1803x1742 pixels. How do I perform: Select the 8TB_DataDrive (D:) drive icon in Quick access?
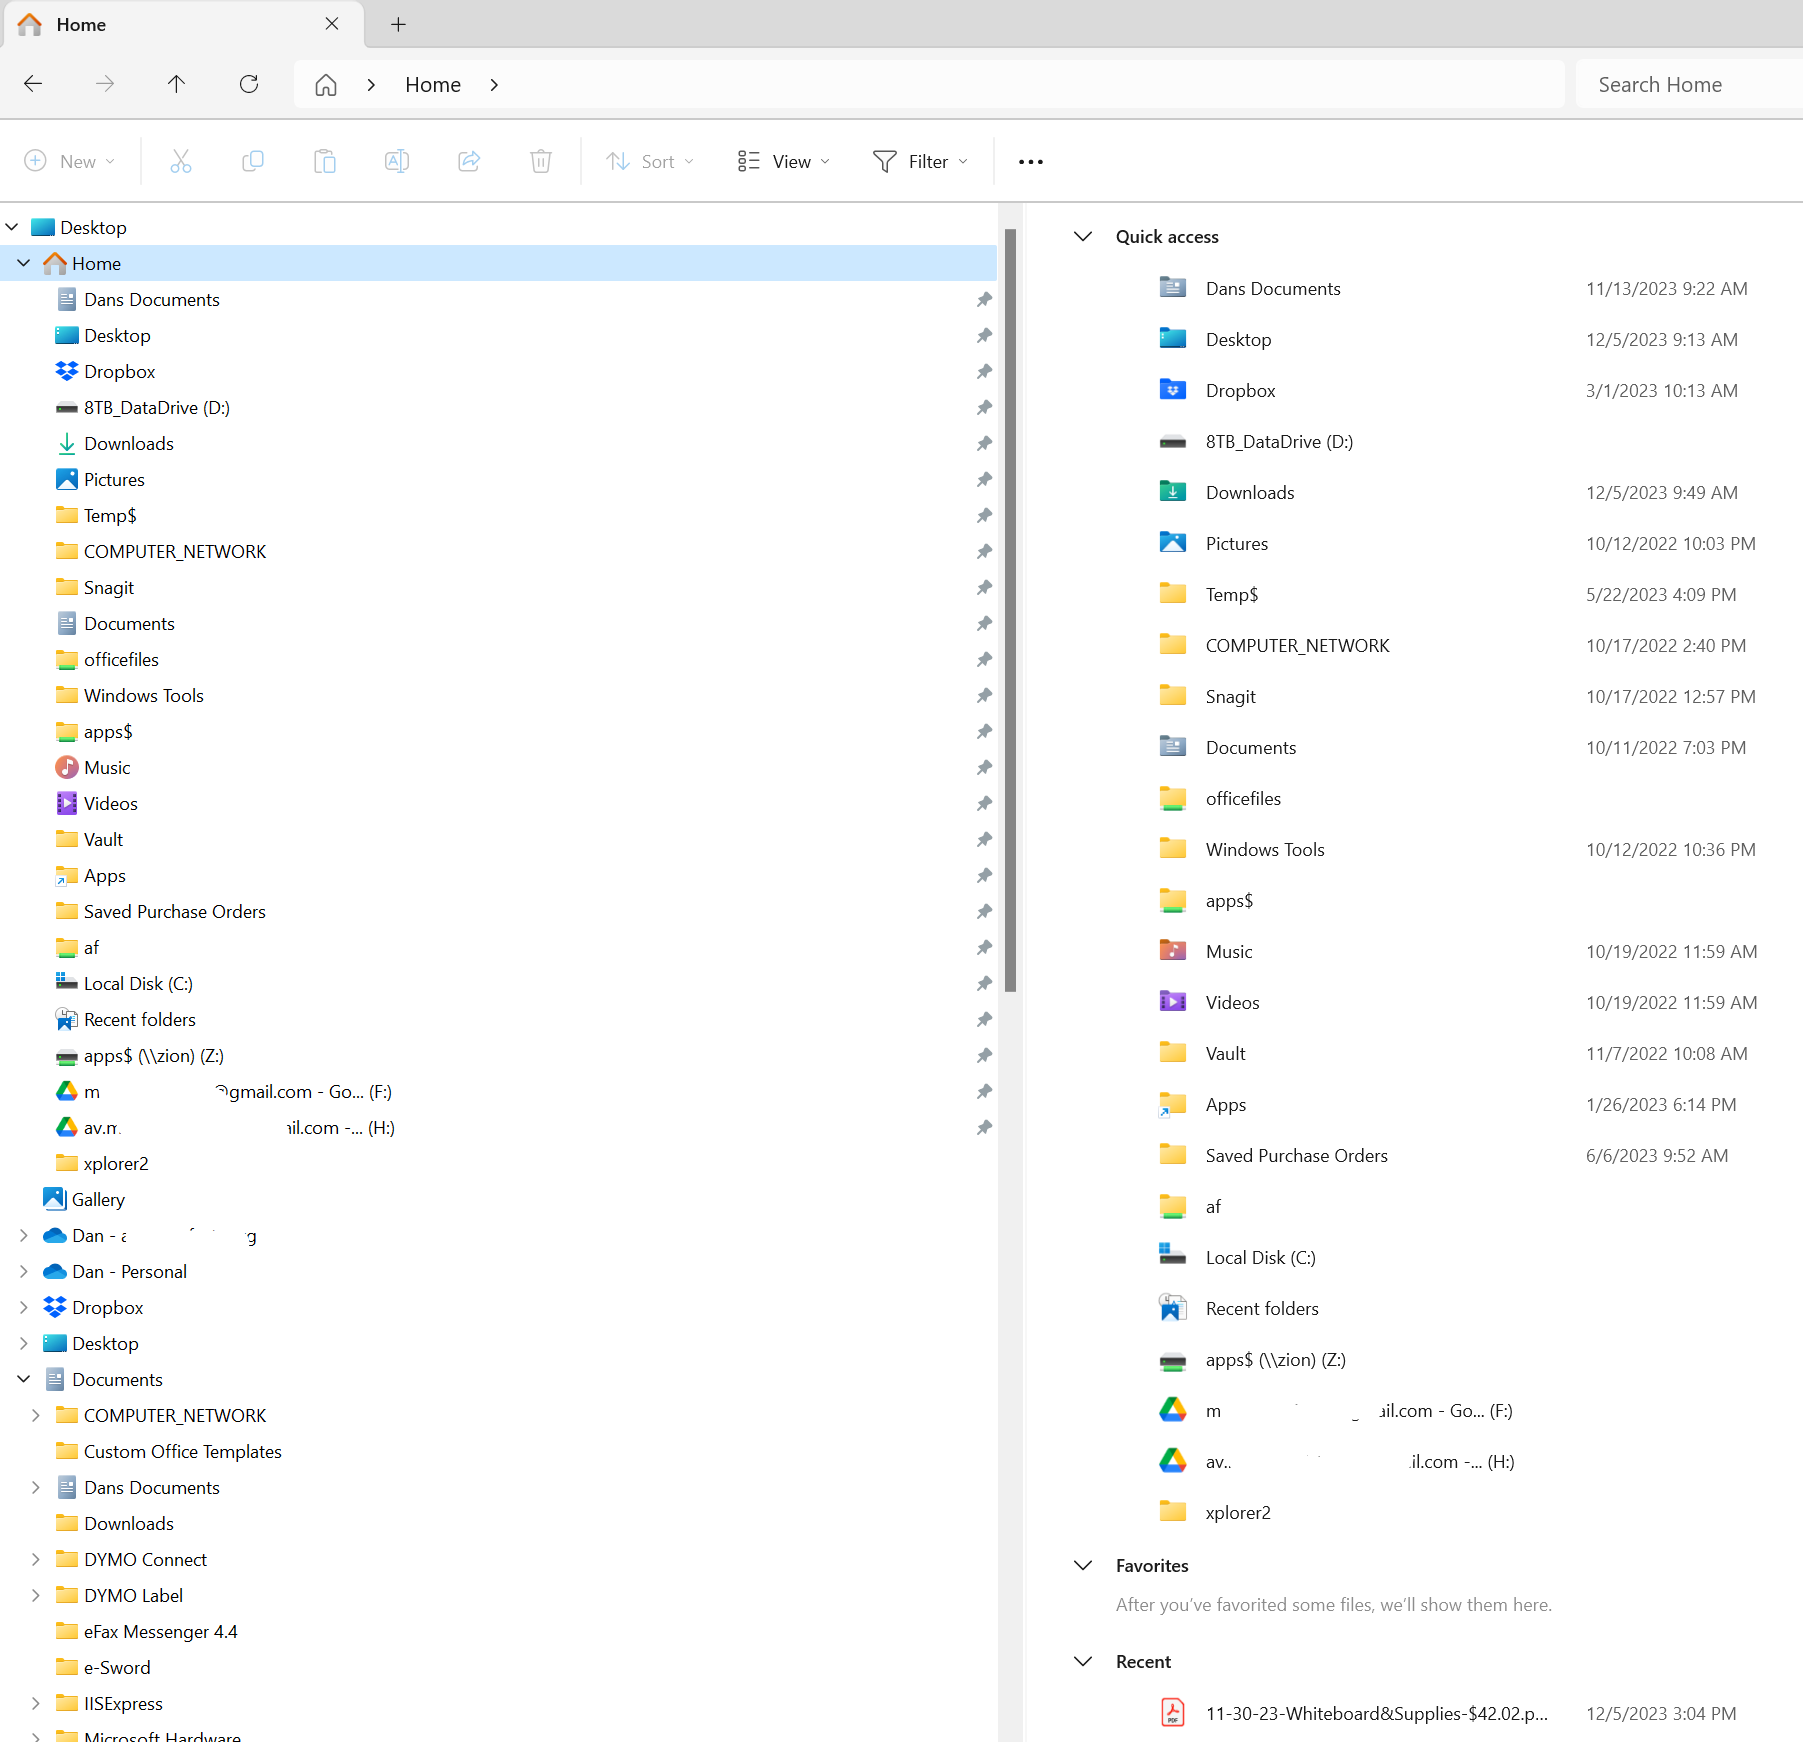1173,442
